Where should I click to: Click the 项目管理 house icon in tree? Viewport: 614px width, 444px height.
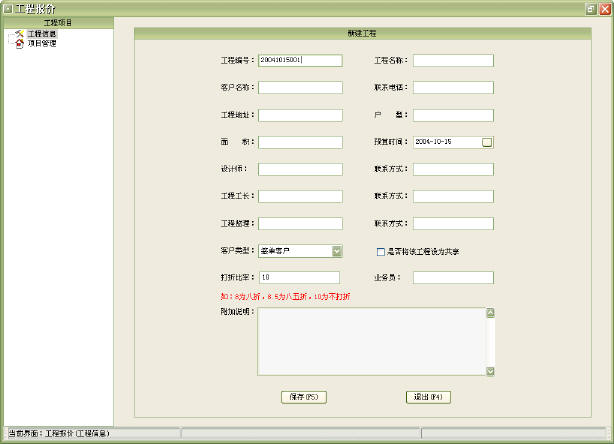pyautogui.click(x=19, y=44)
